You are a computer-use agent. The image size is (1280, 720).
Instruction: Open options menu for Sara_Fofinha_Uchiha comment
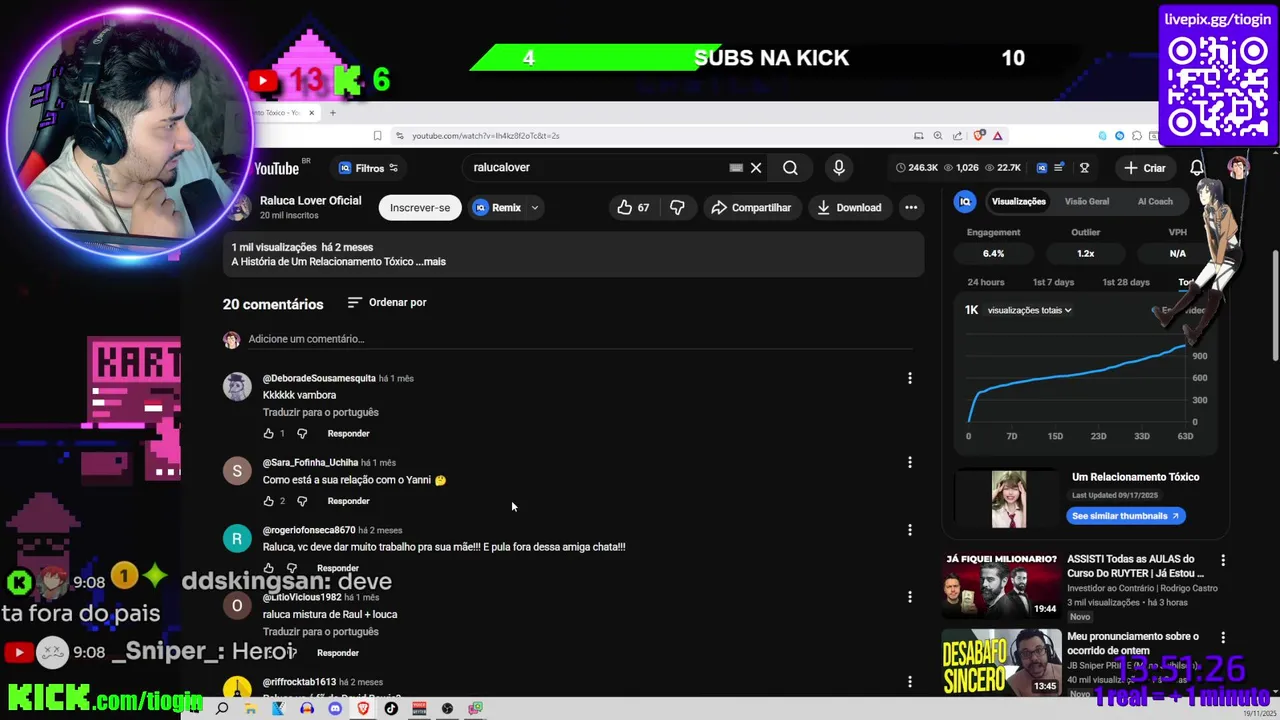click(909, 462)
